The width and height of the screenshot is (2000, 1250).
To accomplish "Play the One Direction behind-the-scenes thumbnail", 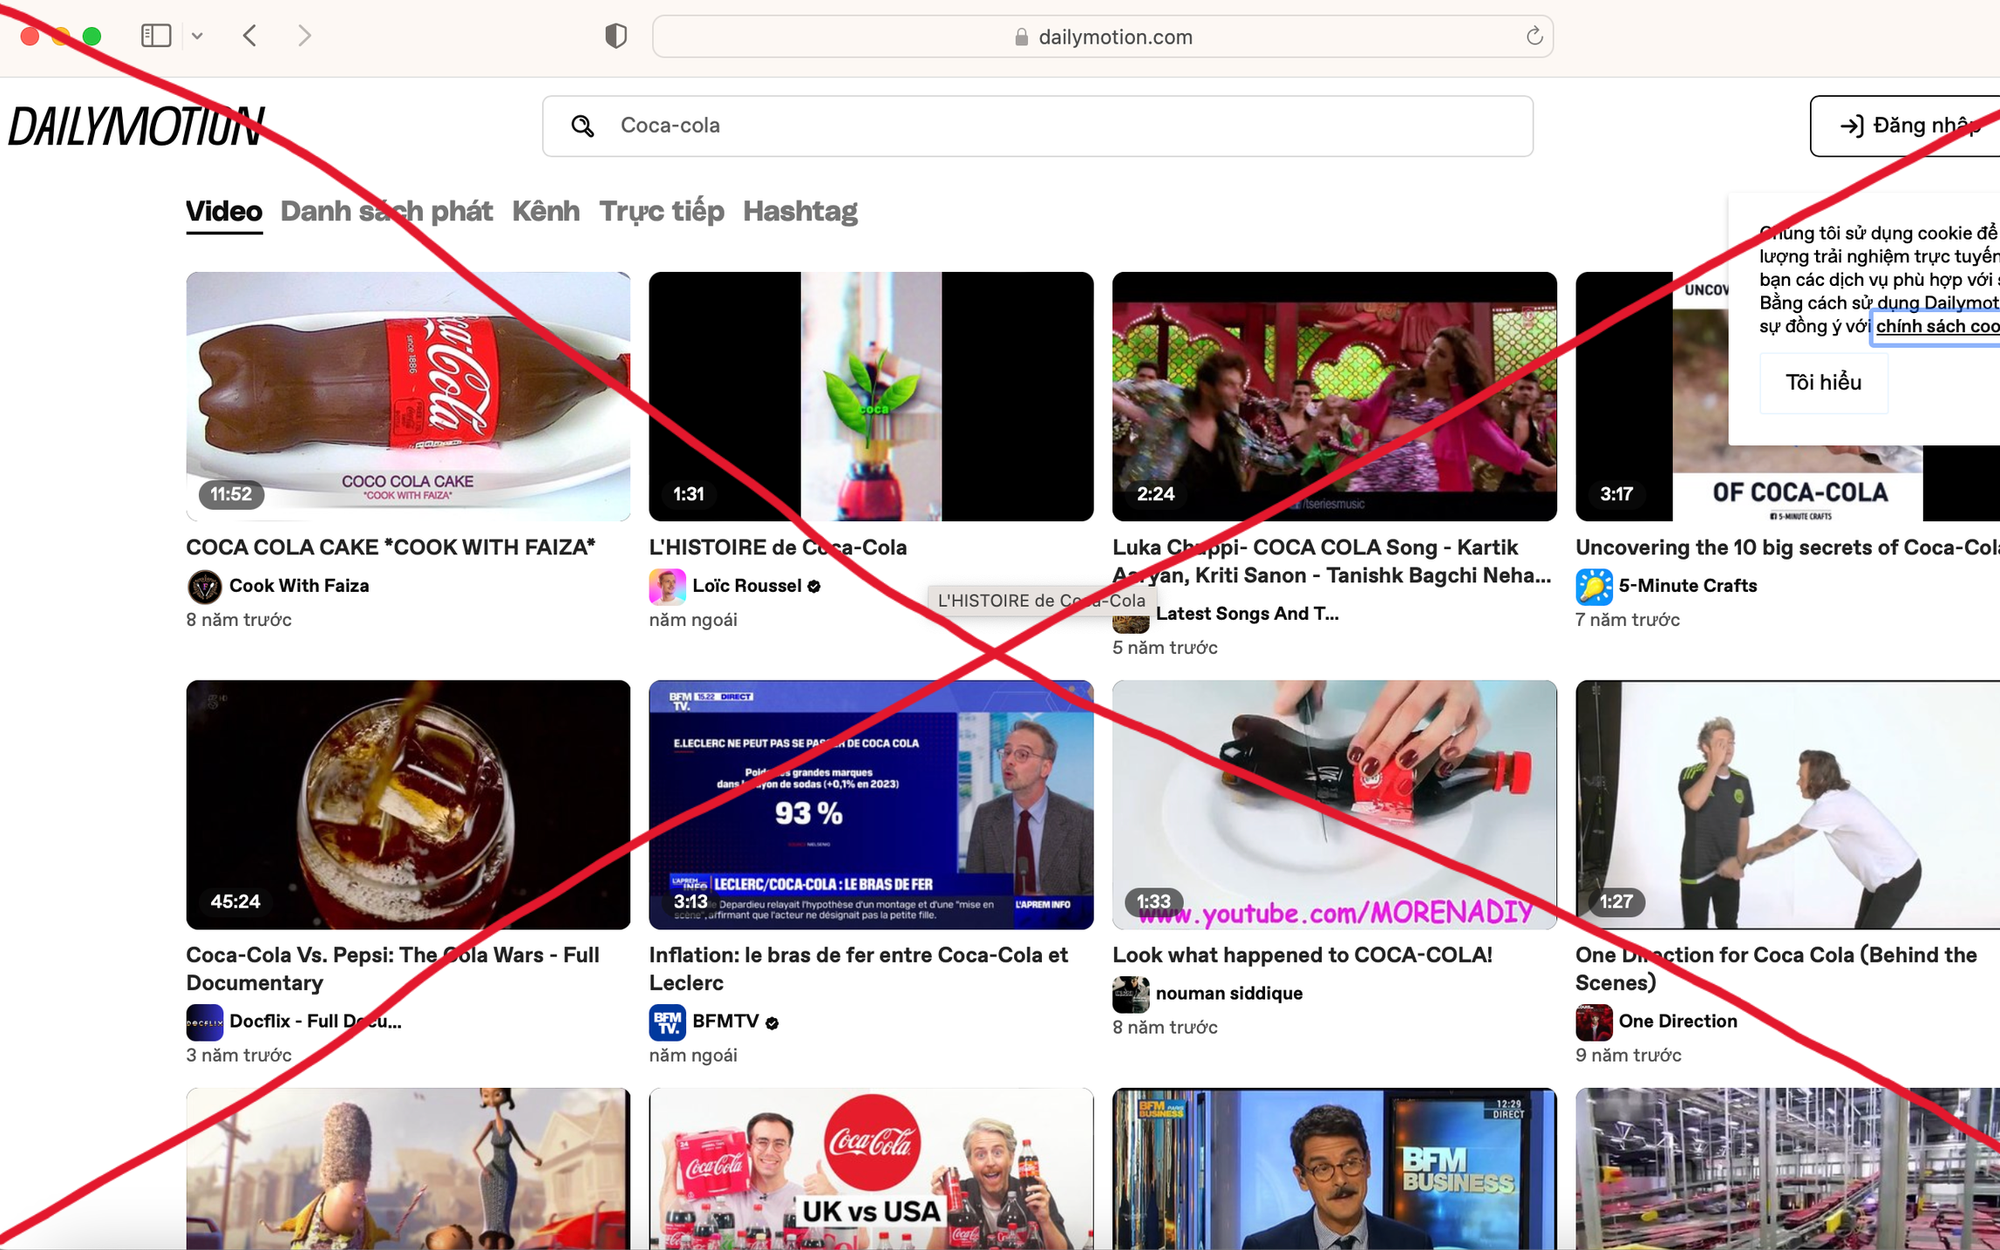I will [x=1788, y=805].
